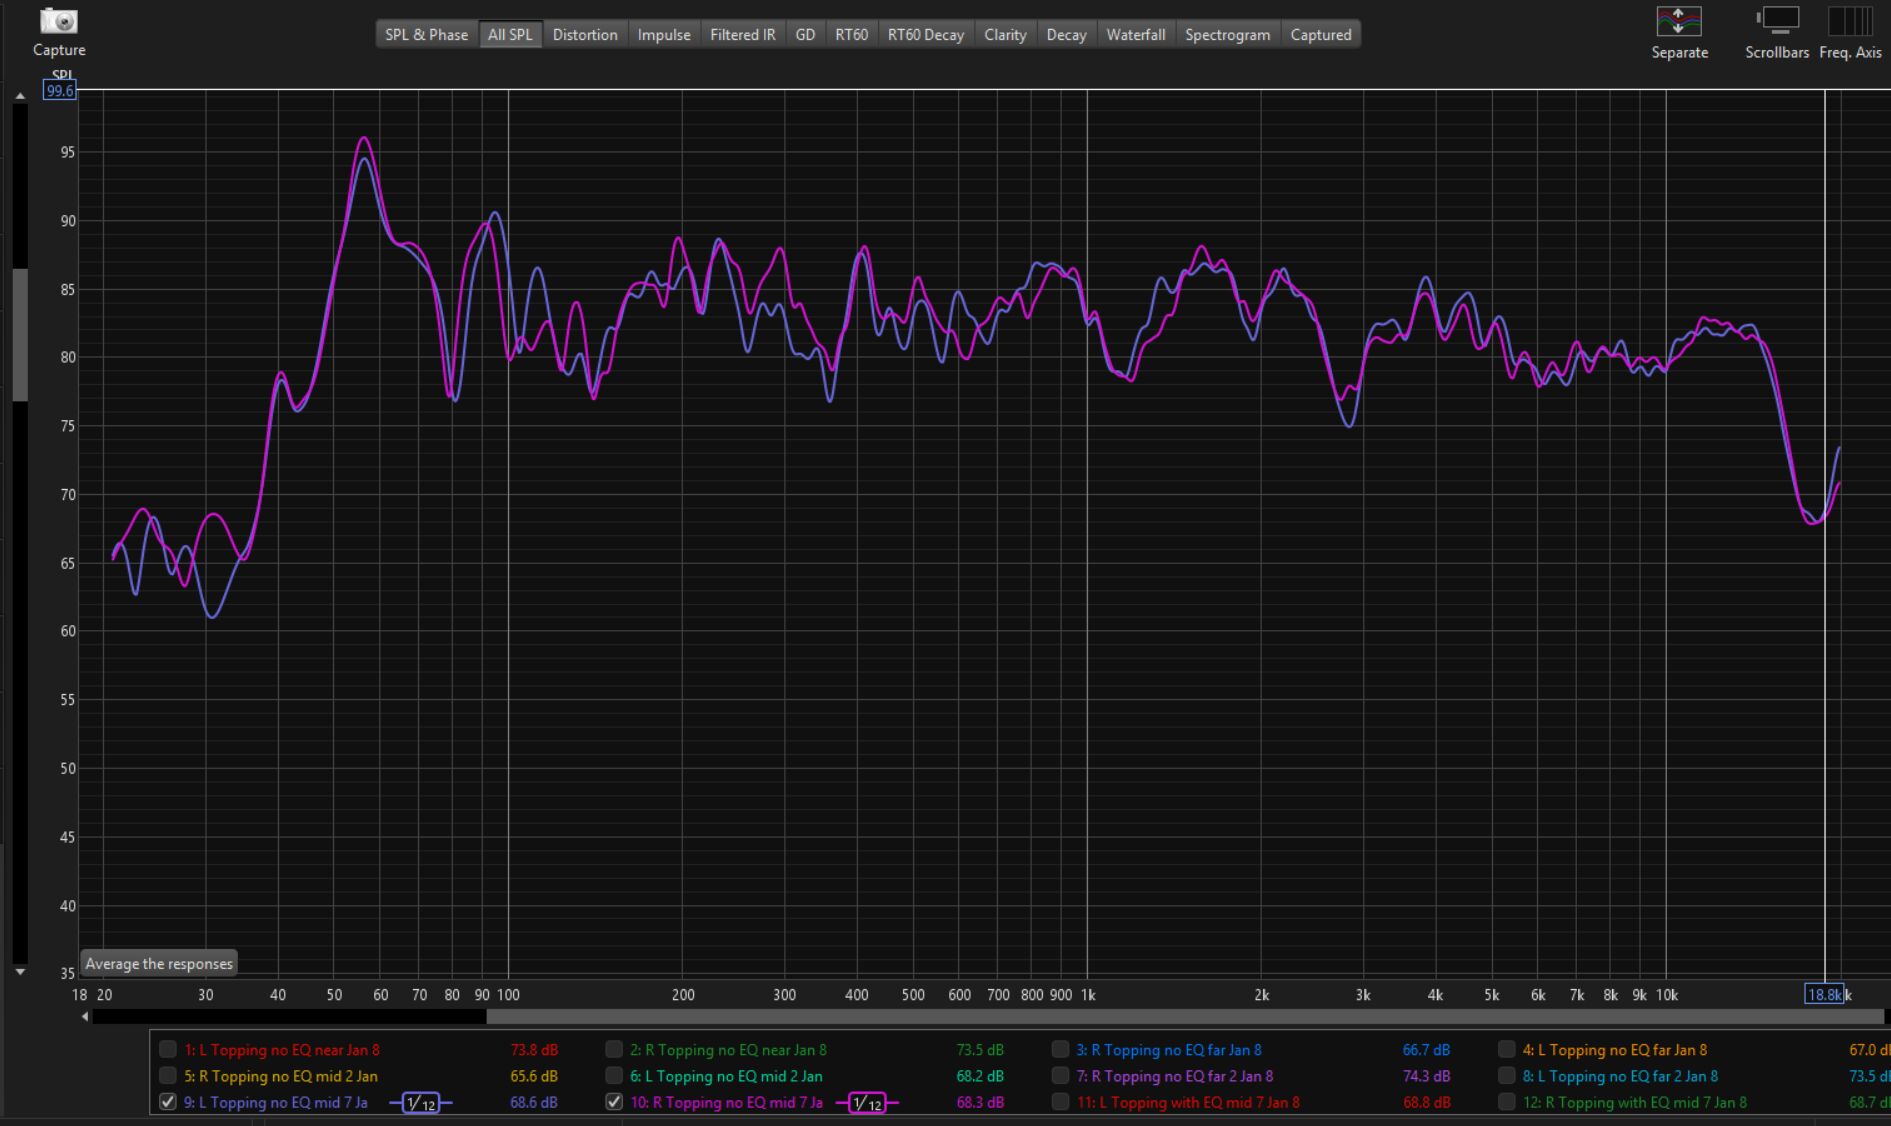Image resolution: width=1891 pixels, height=1126 pixels.
Task: Click the 1/12 smoothing icon for trace 9
Action: [x=420, y=1103]
